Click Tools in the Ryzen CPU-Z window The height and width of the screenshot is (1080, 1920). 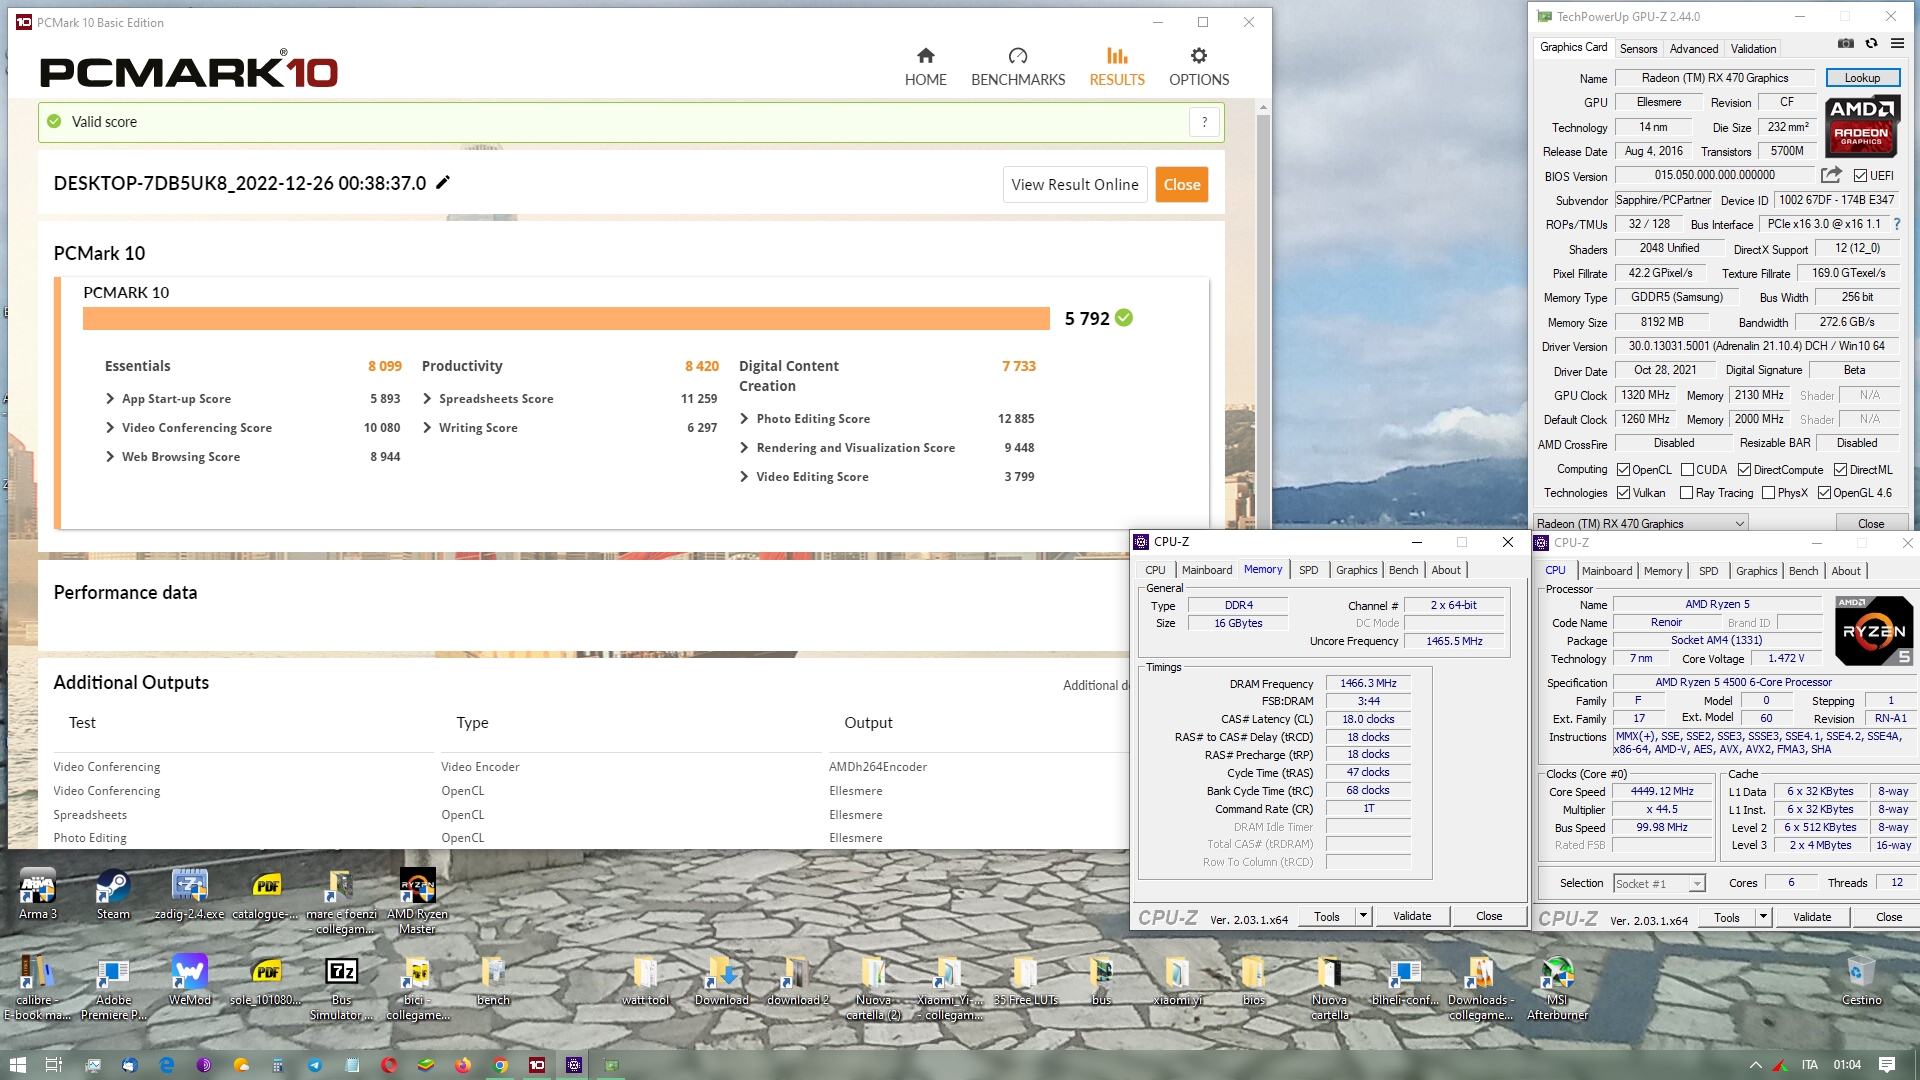tap(1726, 918)
